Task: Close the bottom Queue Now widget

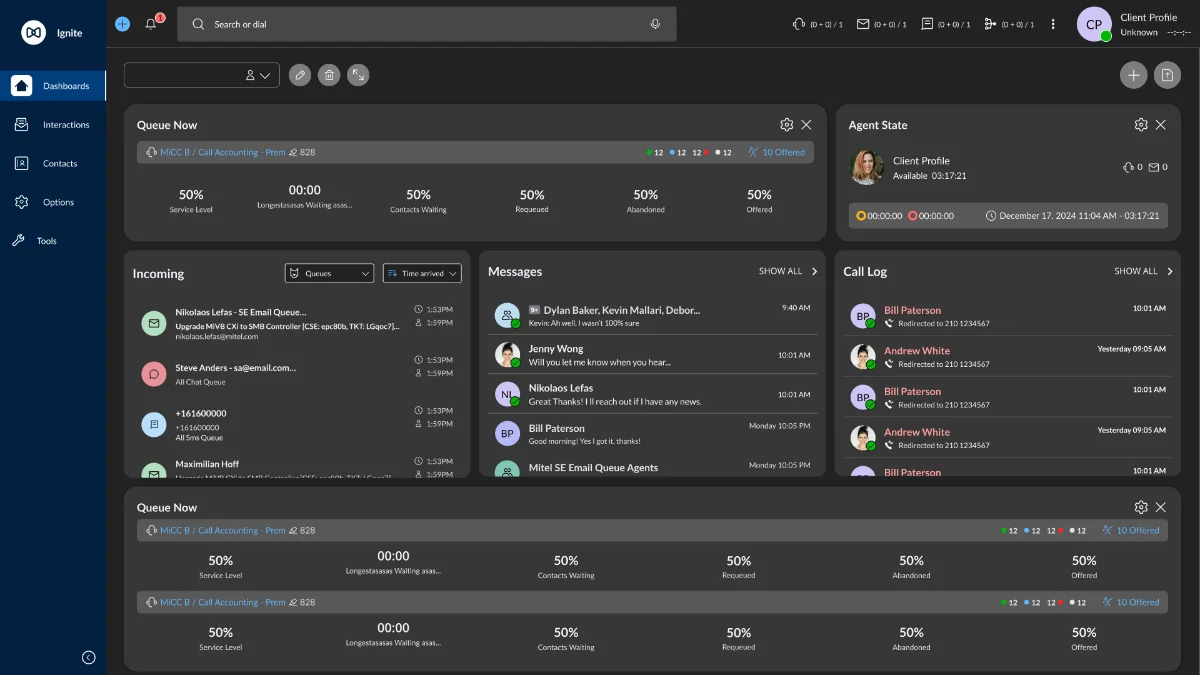Action: pyautogui.click(x=1161, y=507)
